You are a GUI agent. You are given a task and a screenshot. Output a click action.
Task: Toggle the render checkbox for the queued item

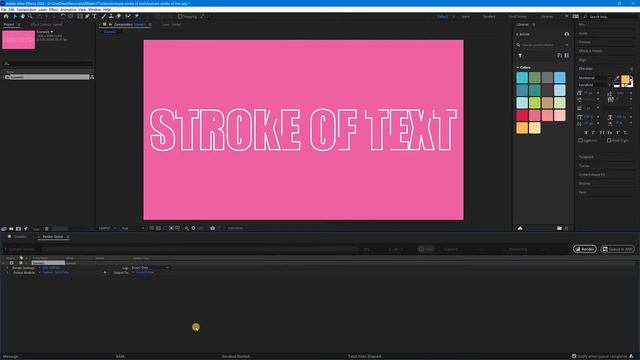pos(11,263)
